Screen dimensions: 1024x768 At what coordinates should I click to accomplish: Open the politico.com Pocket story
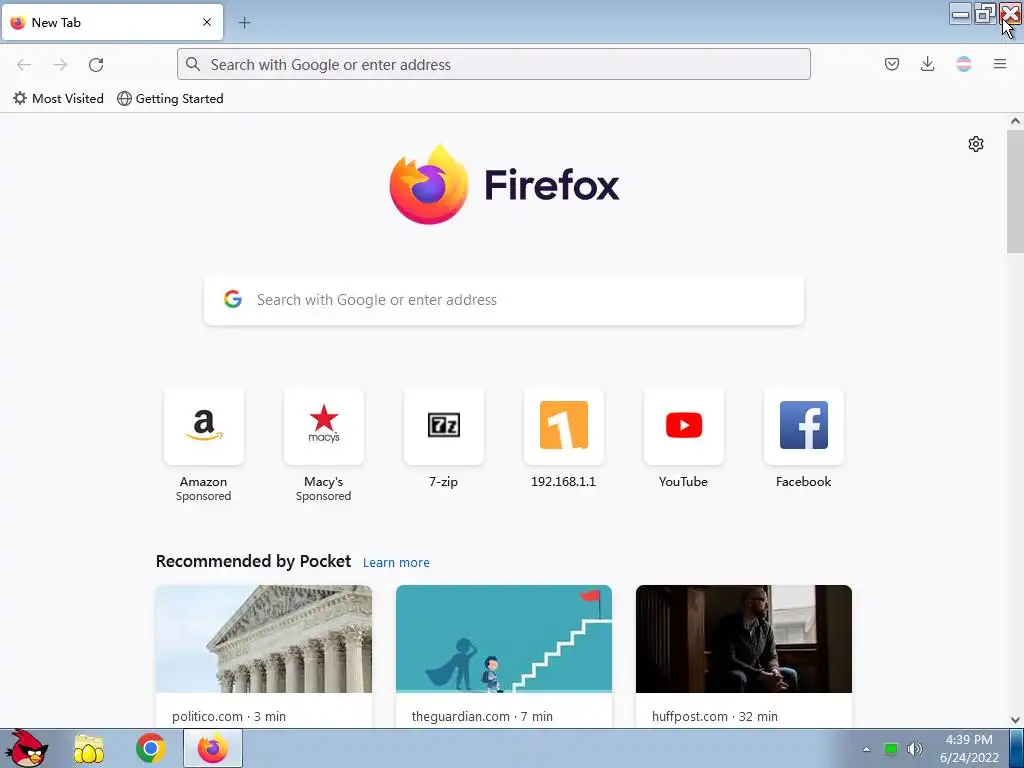coord(263,656)
